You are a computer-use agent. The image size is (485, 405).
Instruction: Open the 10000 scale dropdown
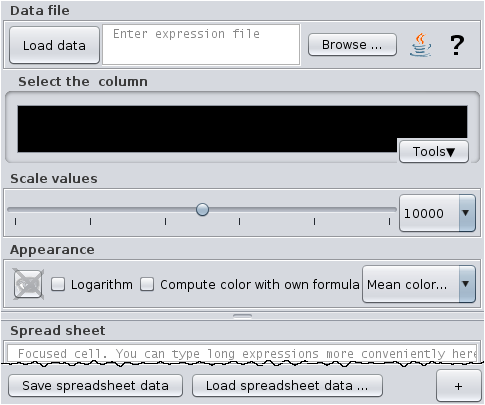(x=467, y=213)
